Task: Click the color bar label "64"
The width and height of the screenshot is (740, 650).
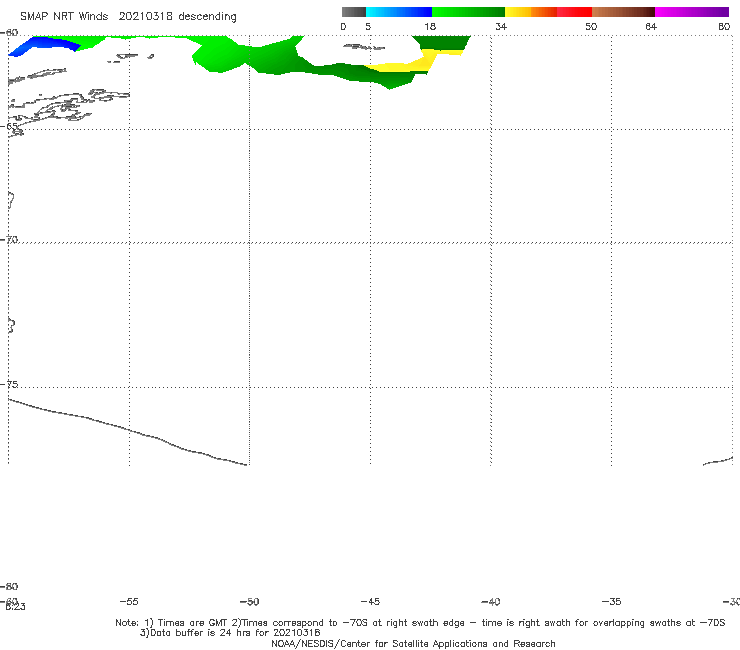Action: pyautogui.click(x=651, y=26)
